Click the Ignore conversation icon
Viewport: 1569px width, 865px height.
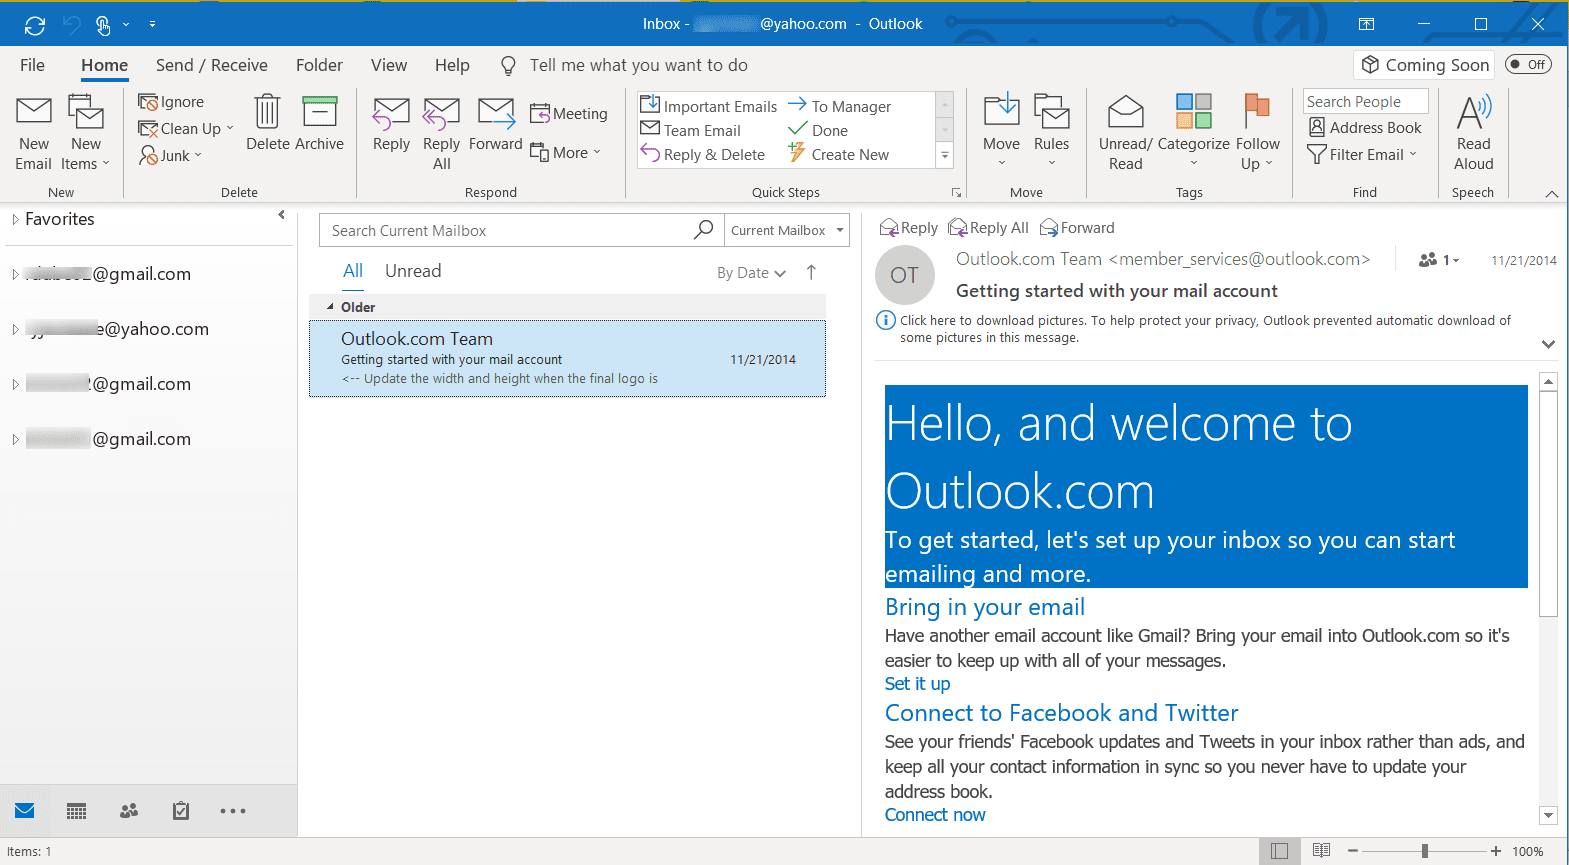(x=147, y=102)
